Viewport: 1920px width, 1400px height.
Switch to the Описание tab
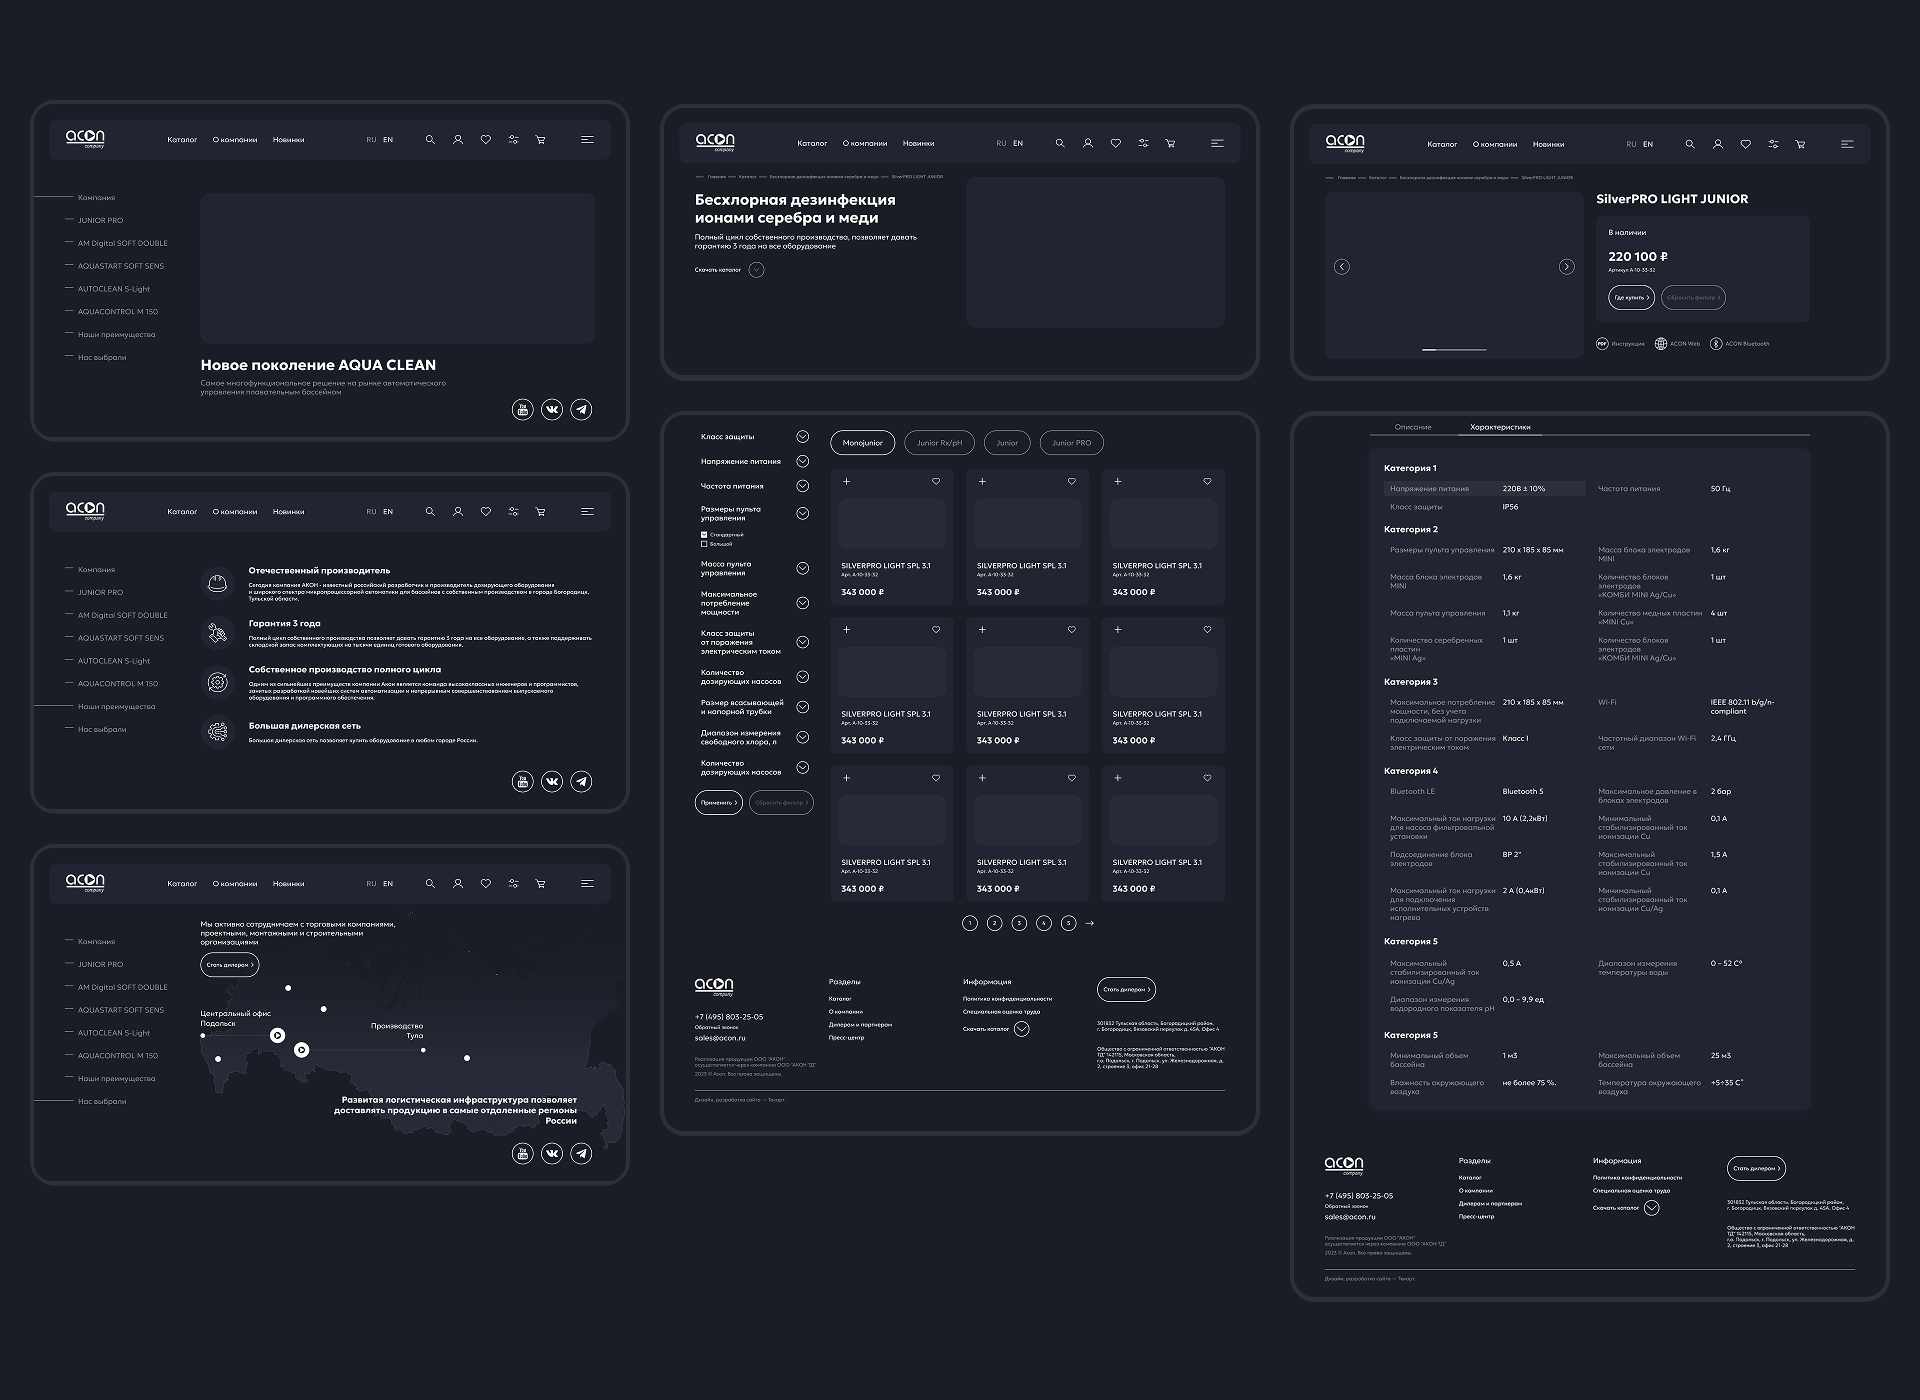1413,427
